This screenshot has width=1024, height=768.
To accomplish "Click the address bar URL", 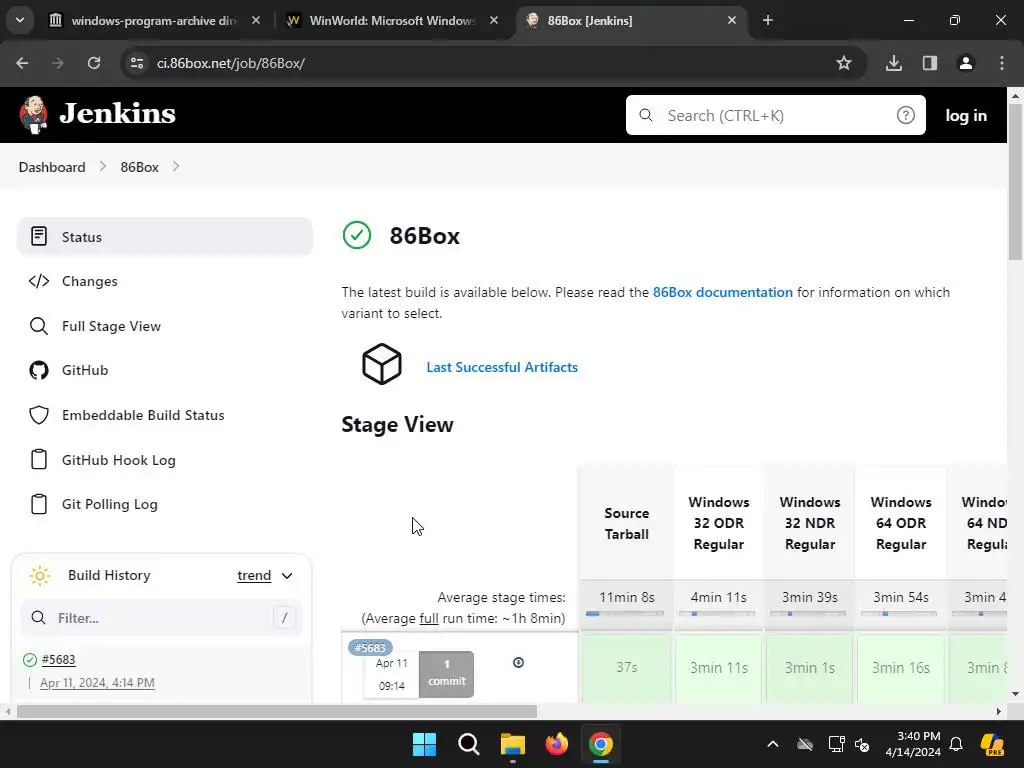I will (x=231, y=63).
